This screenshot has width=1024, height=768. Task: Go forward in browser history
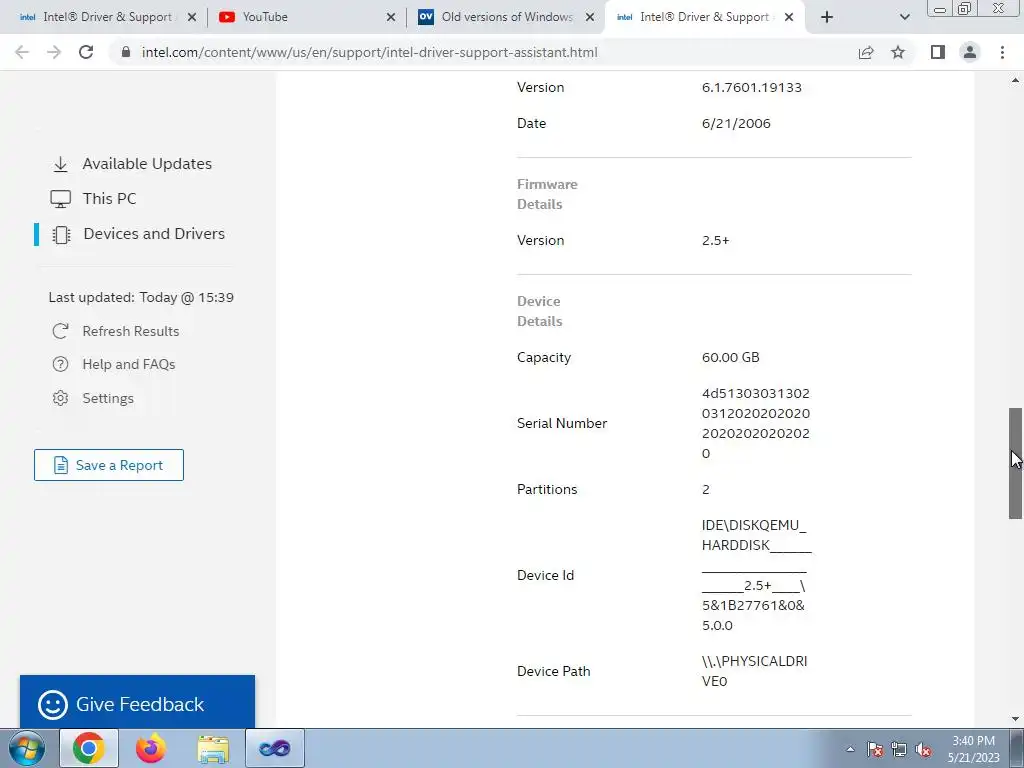pos(54,52)
